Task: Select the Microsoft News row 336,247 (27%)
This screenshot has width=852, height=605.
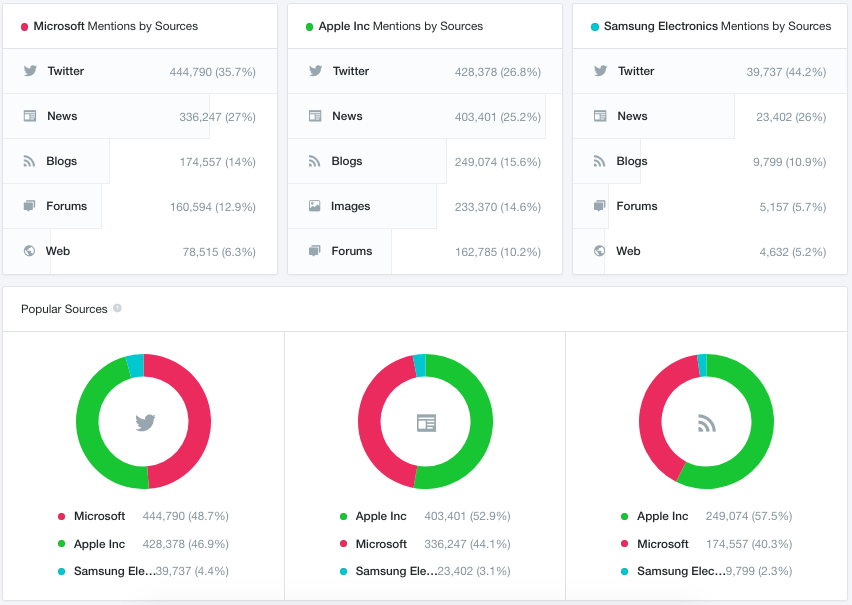Action: tap(140, 116)
